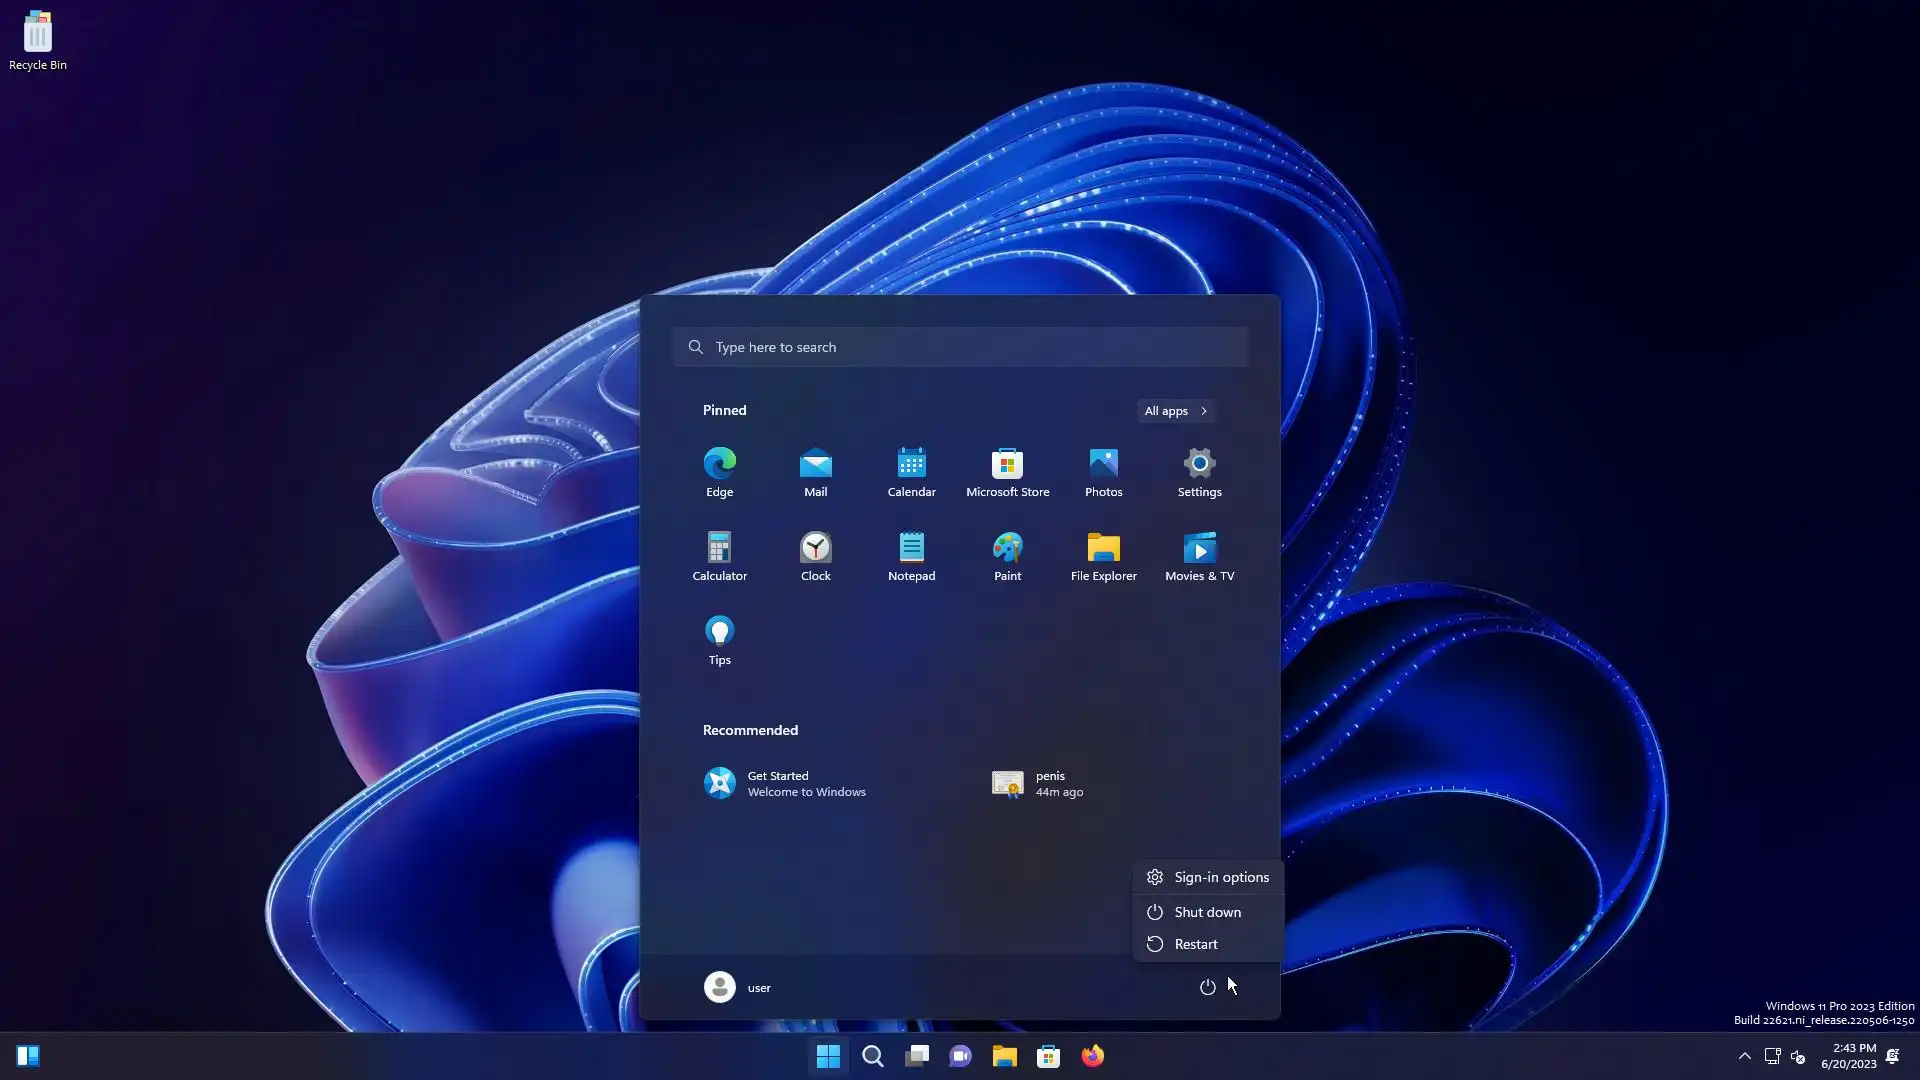Click the Type here to search box
The image size is (1920, 1080).
[960, 347]
